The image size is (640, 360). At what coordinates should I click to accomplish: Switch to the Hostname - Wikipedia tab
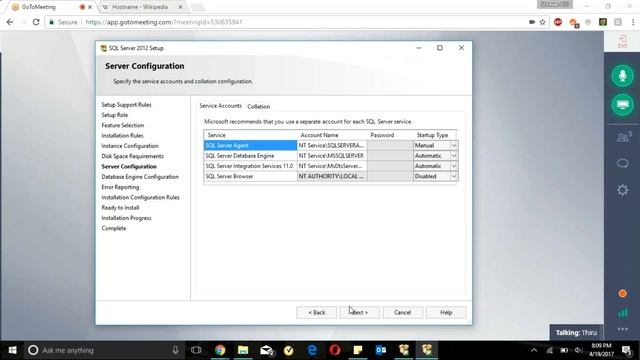(x=140, y=7)
